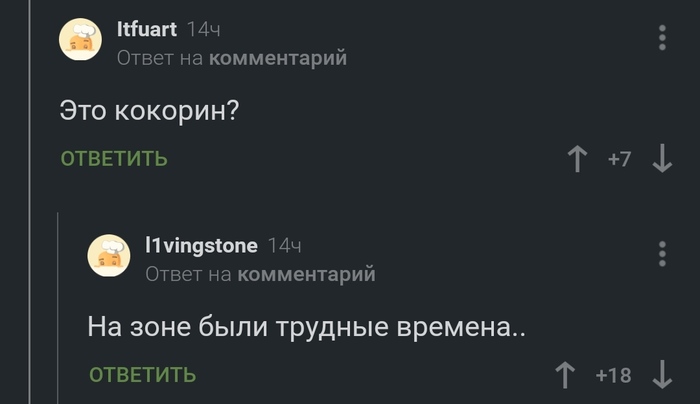Click ОТВЕТИТЬ under Itfuart's comment

tap(114, 159)
